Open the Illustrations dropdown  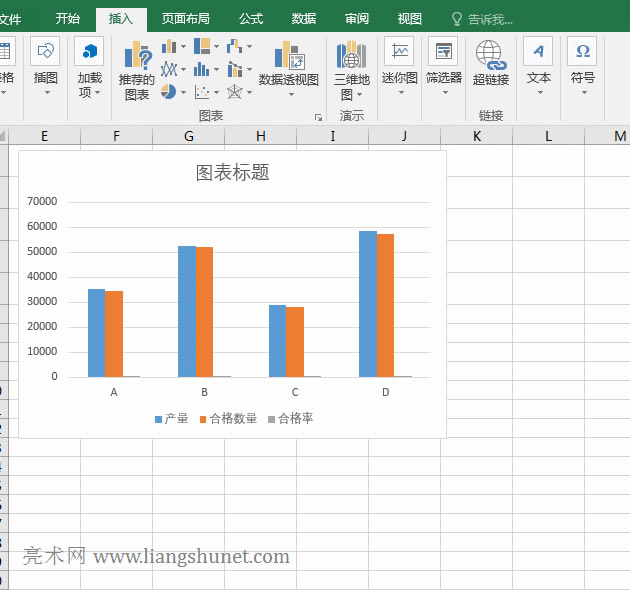46,54
